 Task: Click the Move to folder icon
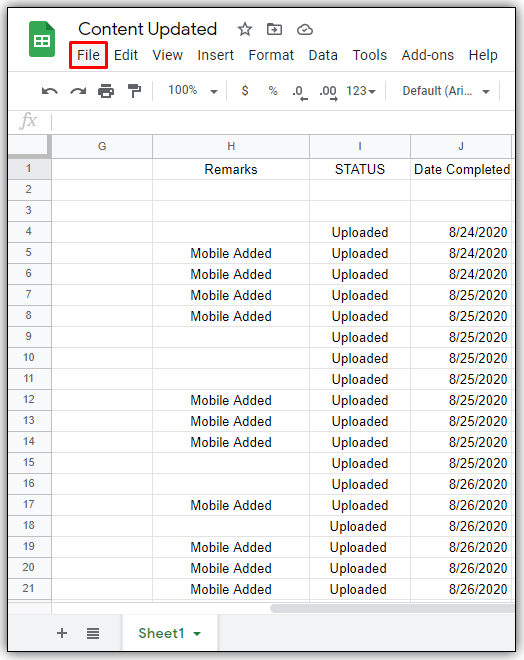(x=274, y=29)
